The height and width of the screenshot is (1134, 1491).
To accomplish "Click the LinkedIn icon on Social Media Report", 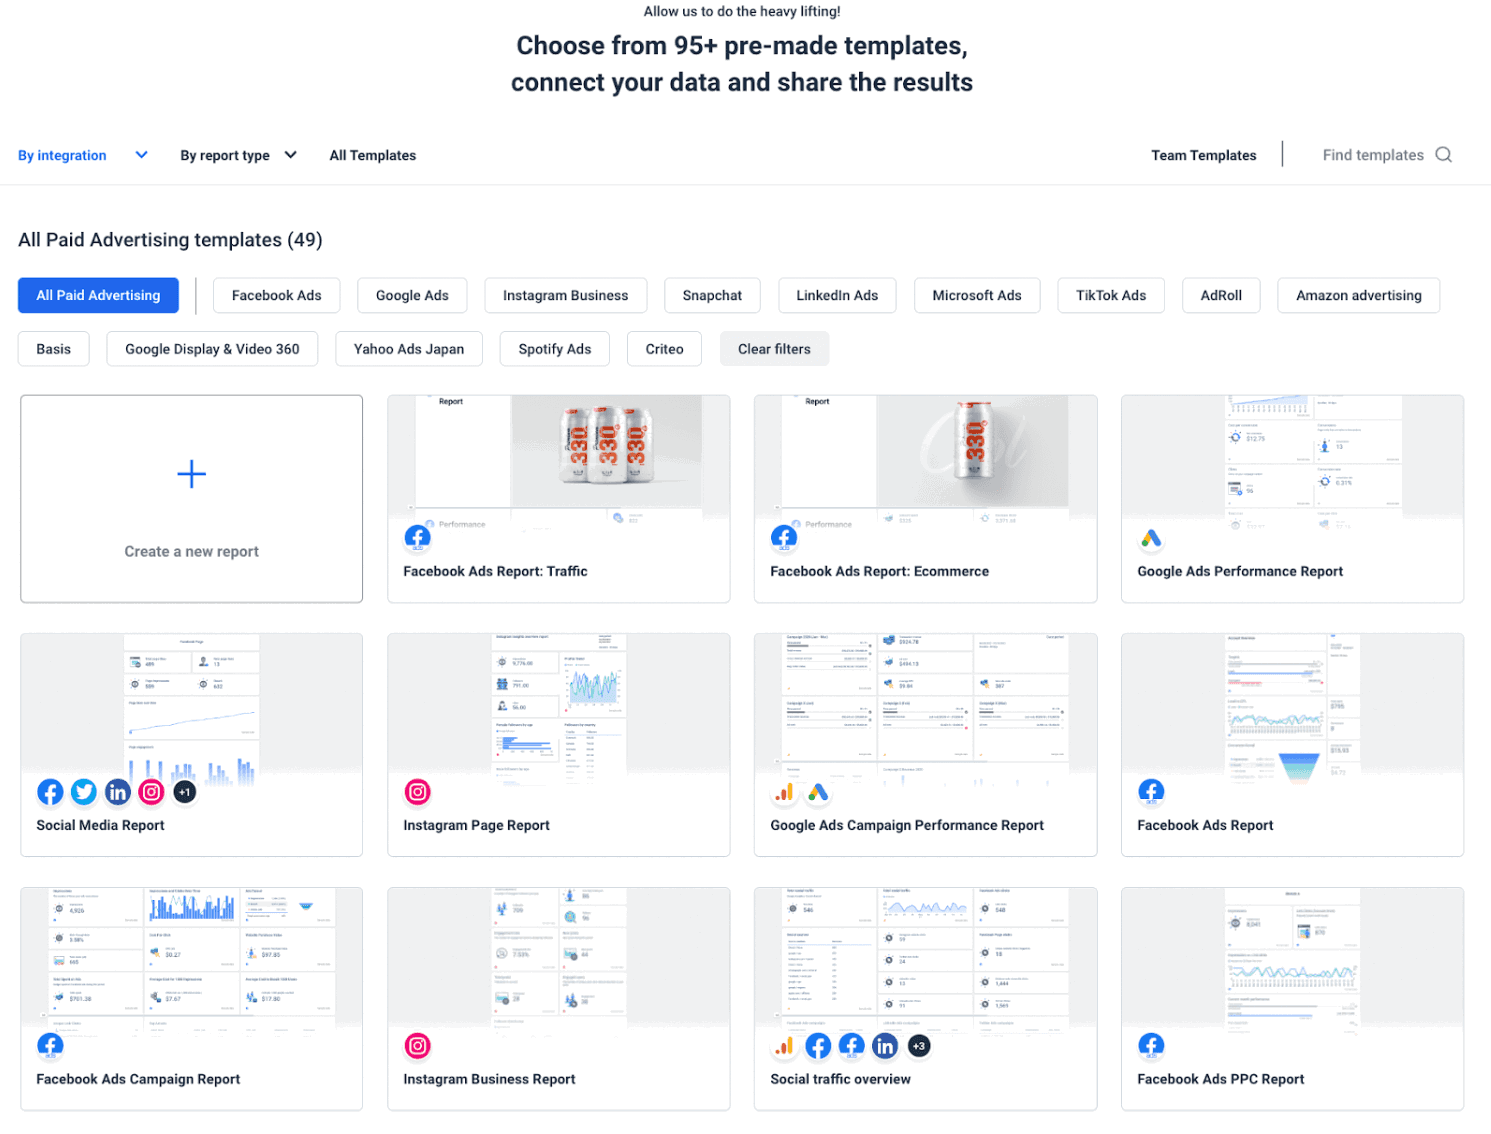I will coord(117,791).
